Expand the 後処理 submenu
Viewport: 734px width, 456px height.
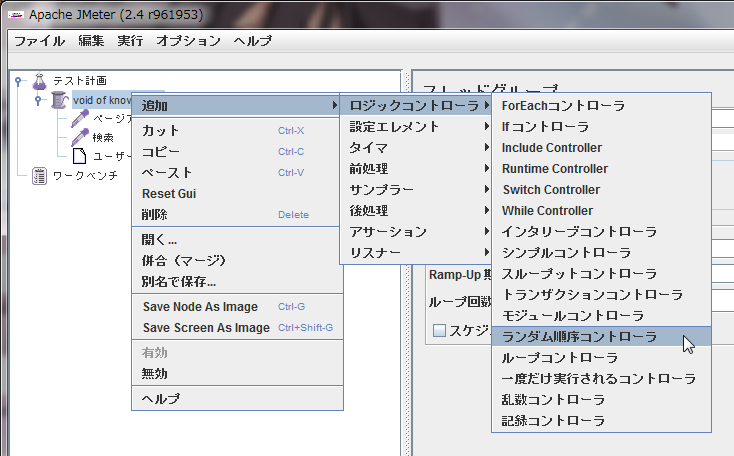[x=415, y=211]
